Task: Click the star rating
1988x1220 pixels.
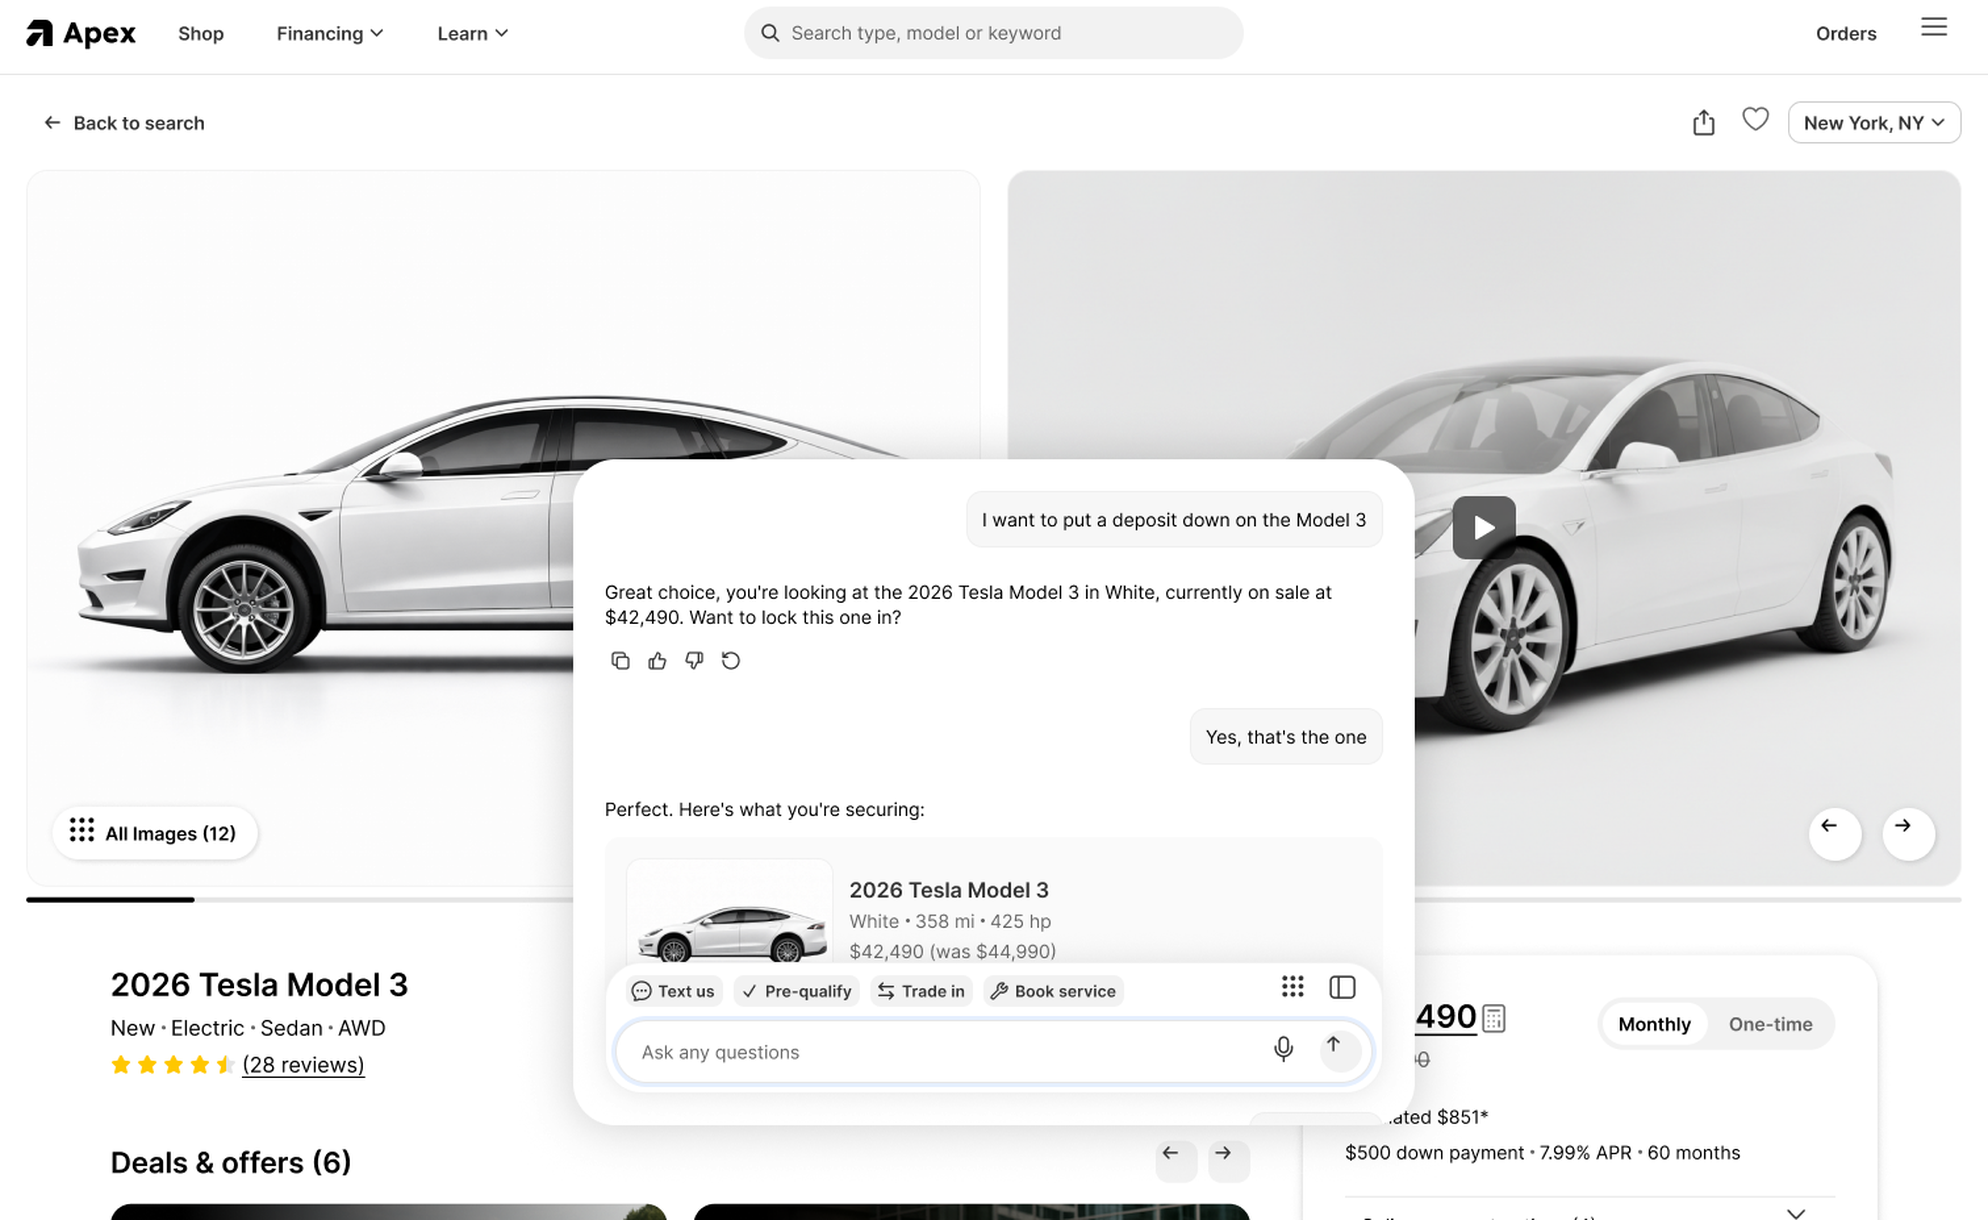Action: pos(172,1065)
